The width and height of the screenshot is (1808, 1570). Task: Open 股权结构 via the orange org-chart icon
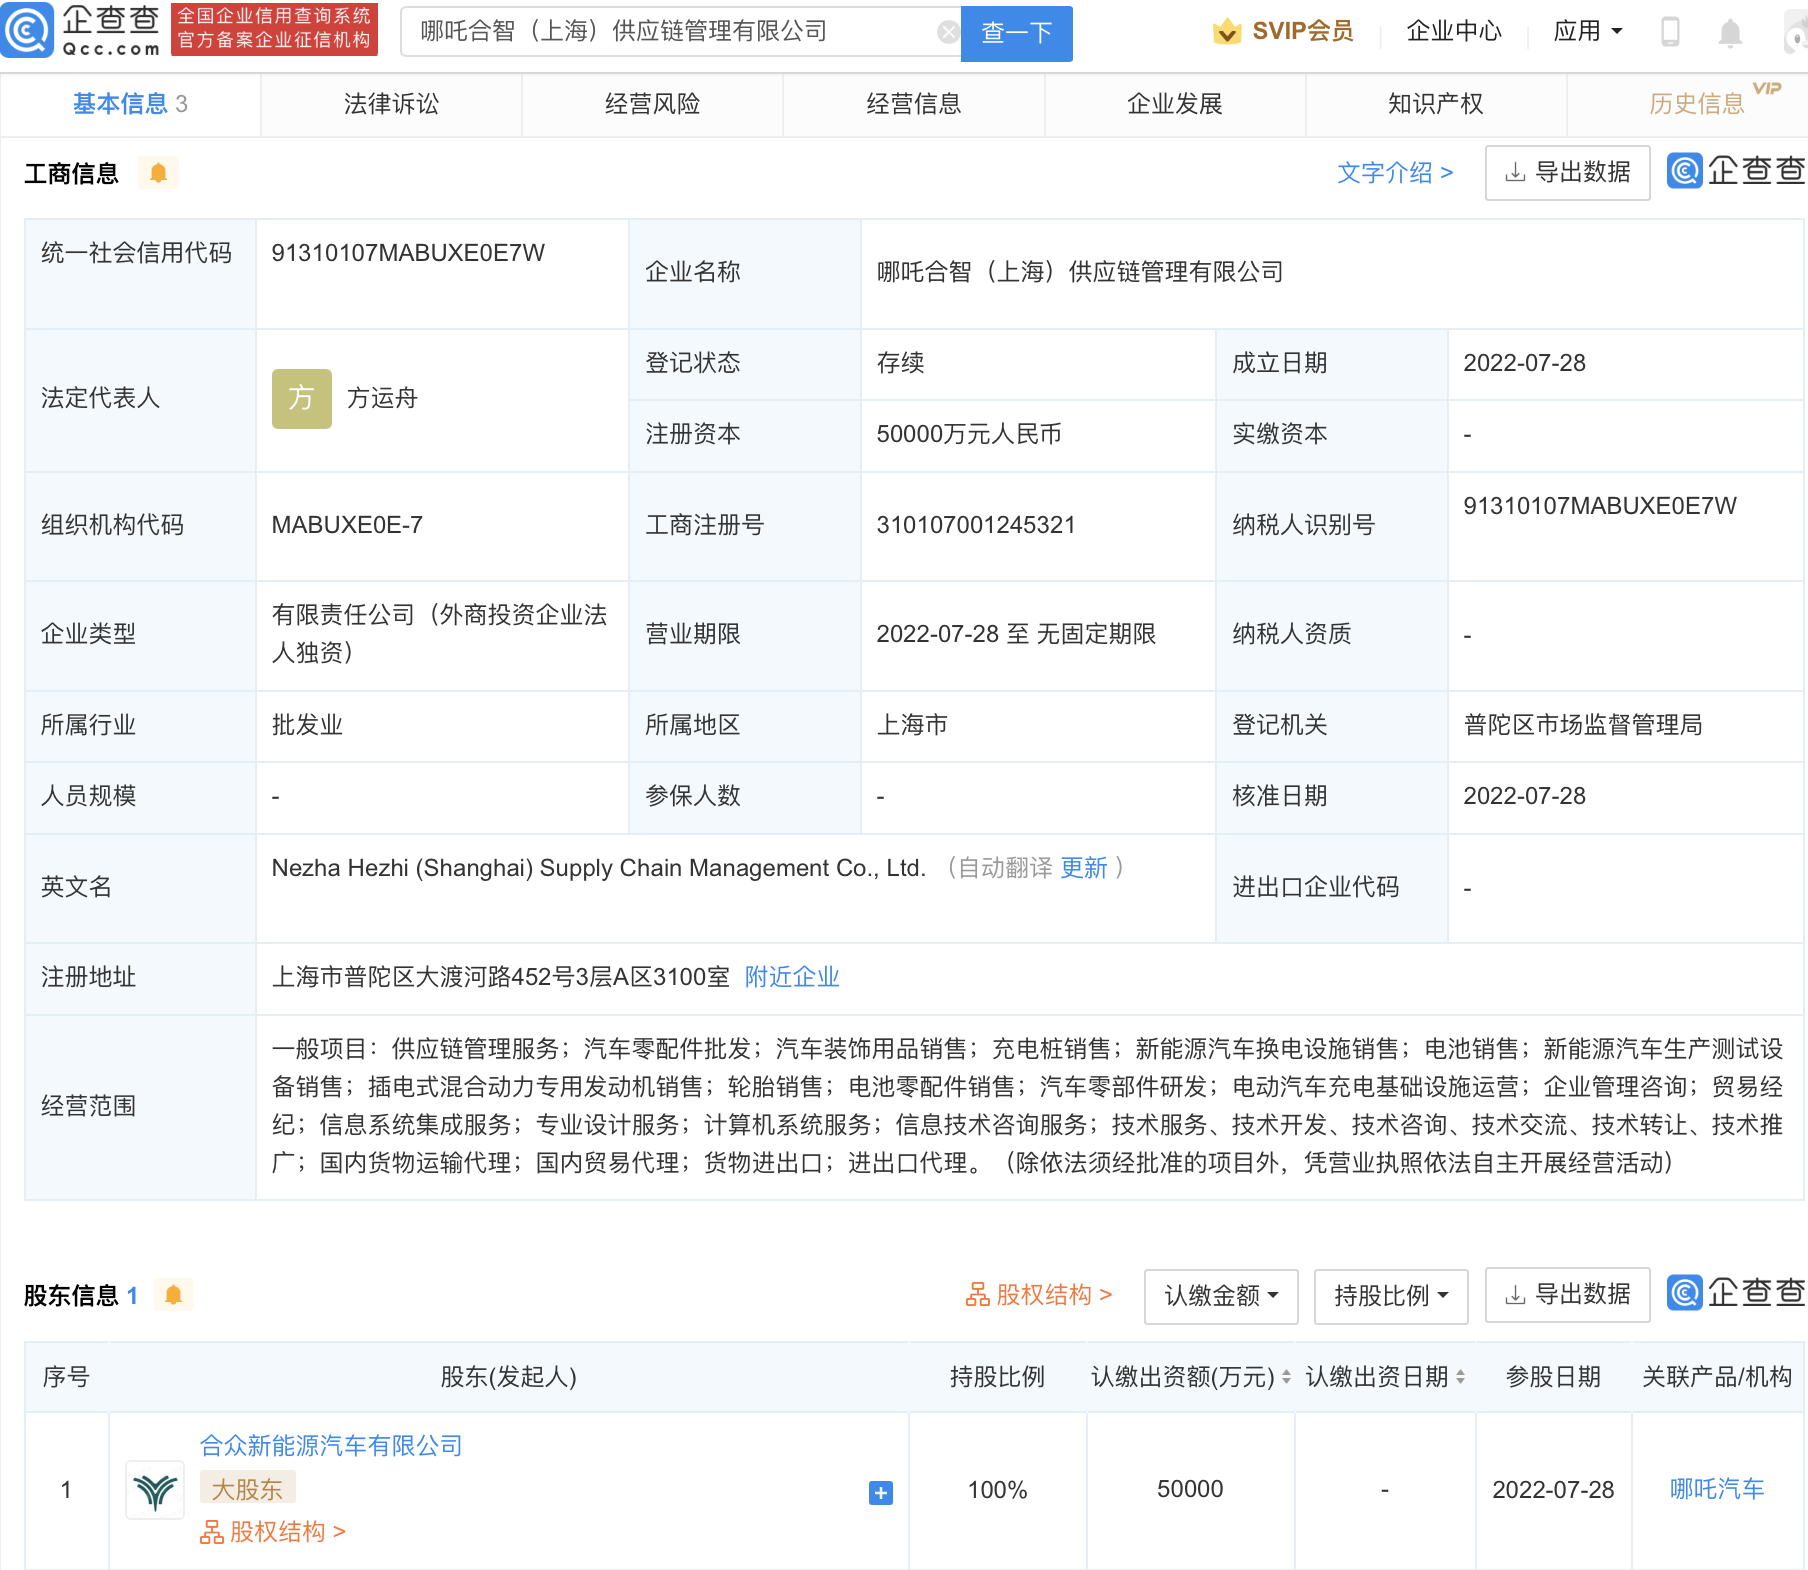[x=973, y=1294]
